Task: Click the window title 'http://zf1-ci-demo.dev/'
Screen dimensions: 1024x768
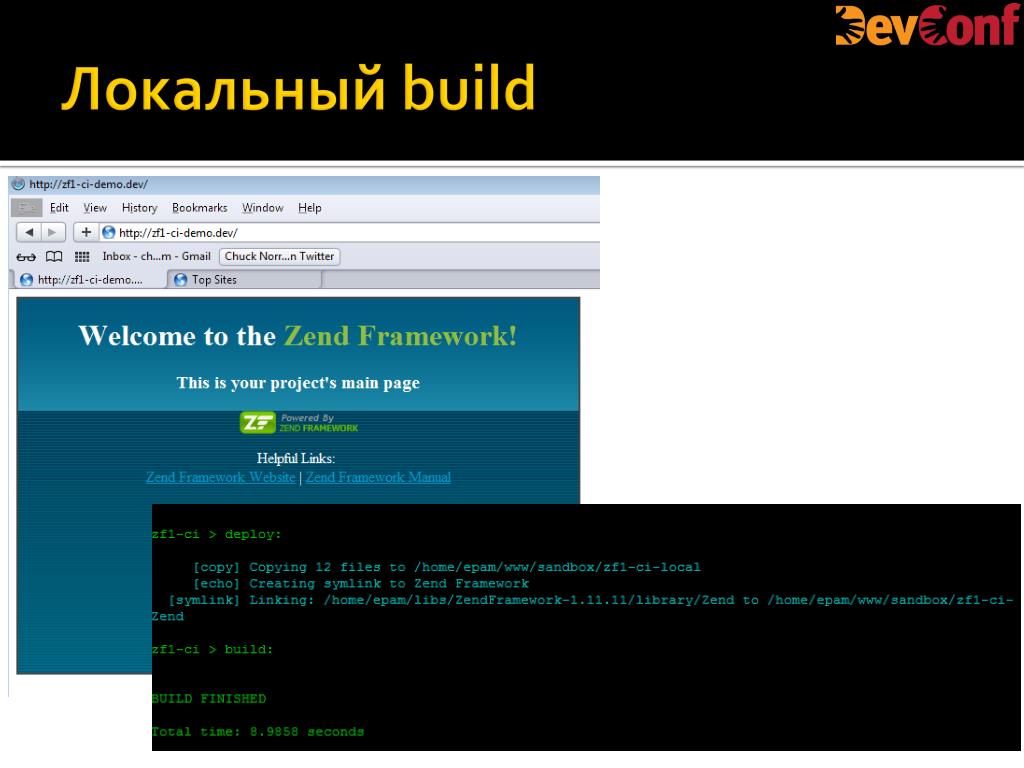Action: click(x=88, y=184)
